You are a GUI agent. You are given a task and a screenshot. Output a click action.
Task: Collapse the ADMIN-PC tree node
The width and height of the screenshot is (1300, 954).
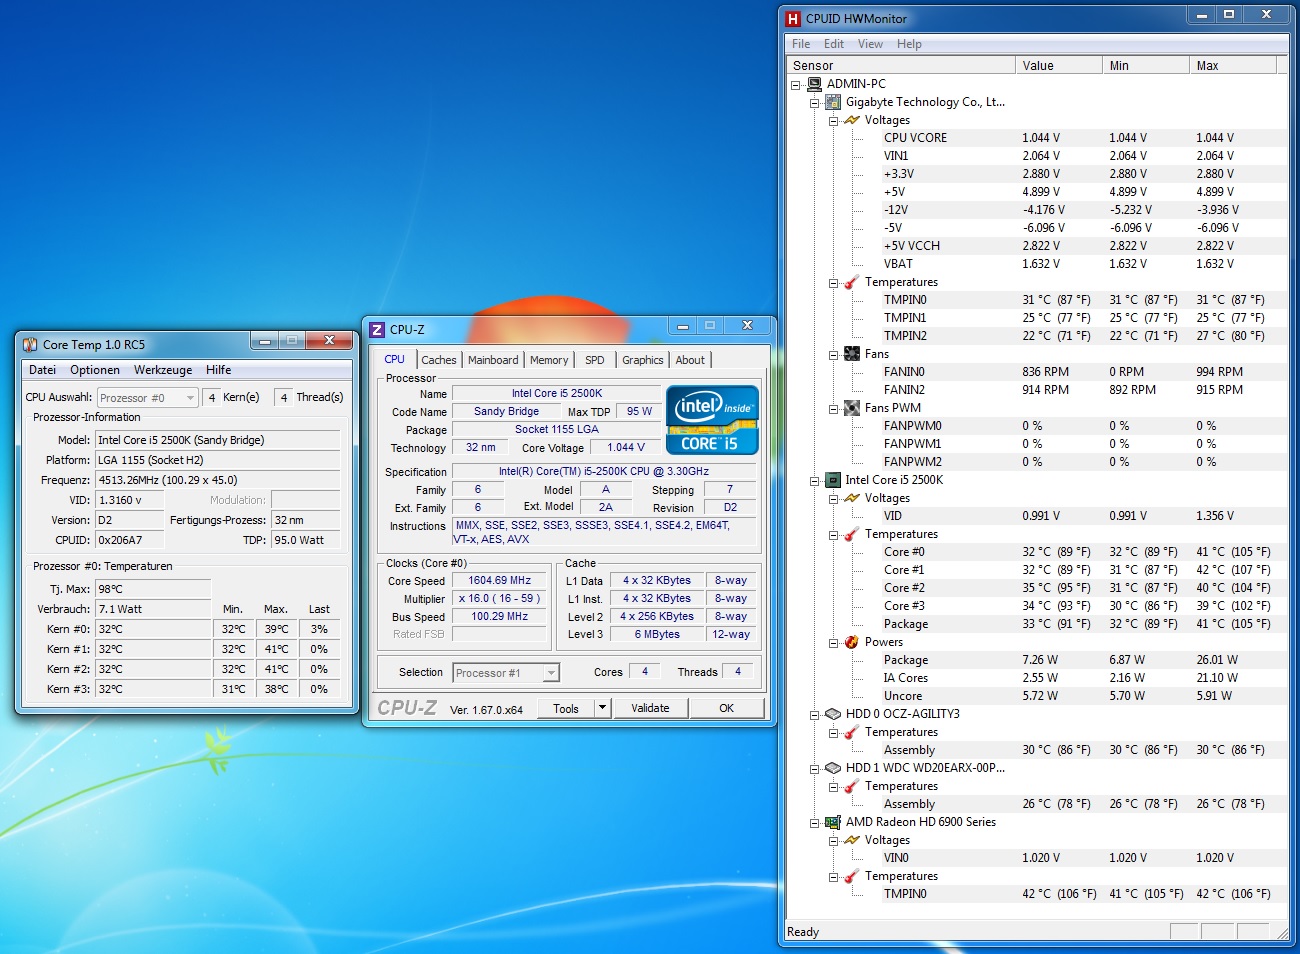(796, 85)
